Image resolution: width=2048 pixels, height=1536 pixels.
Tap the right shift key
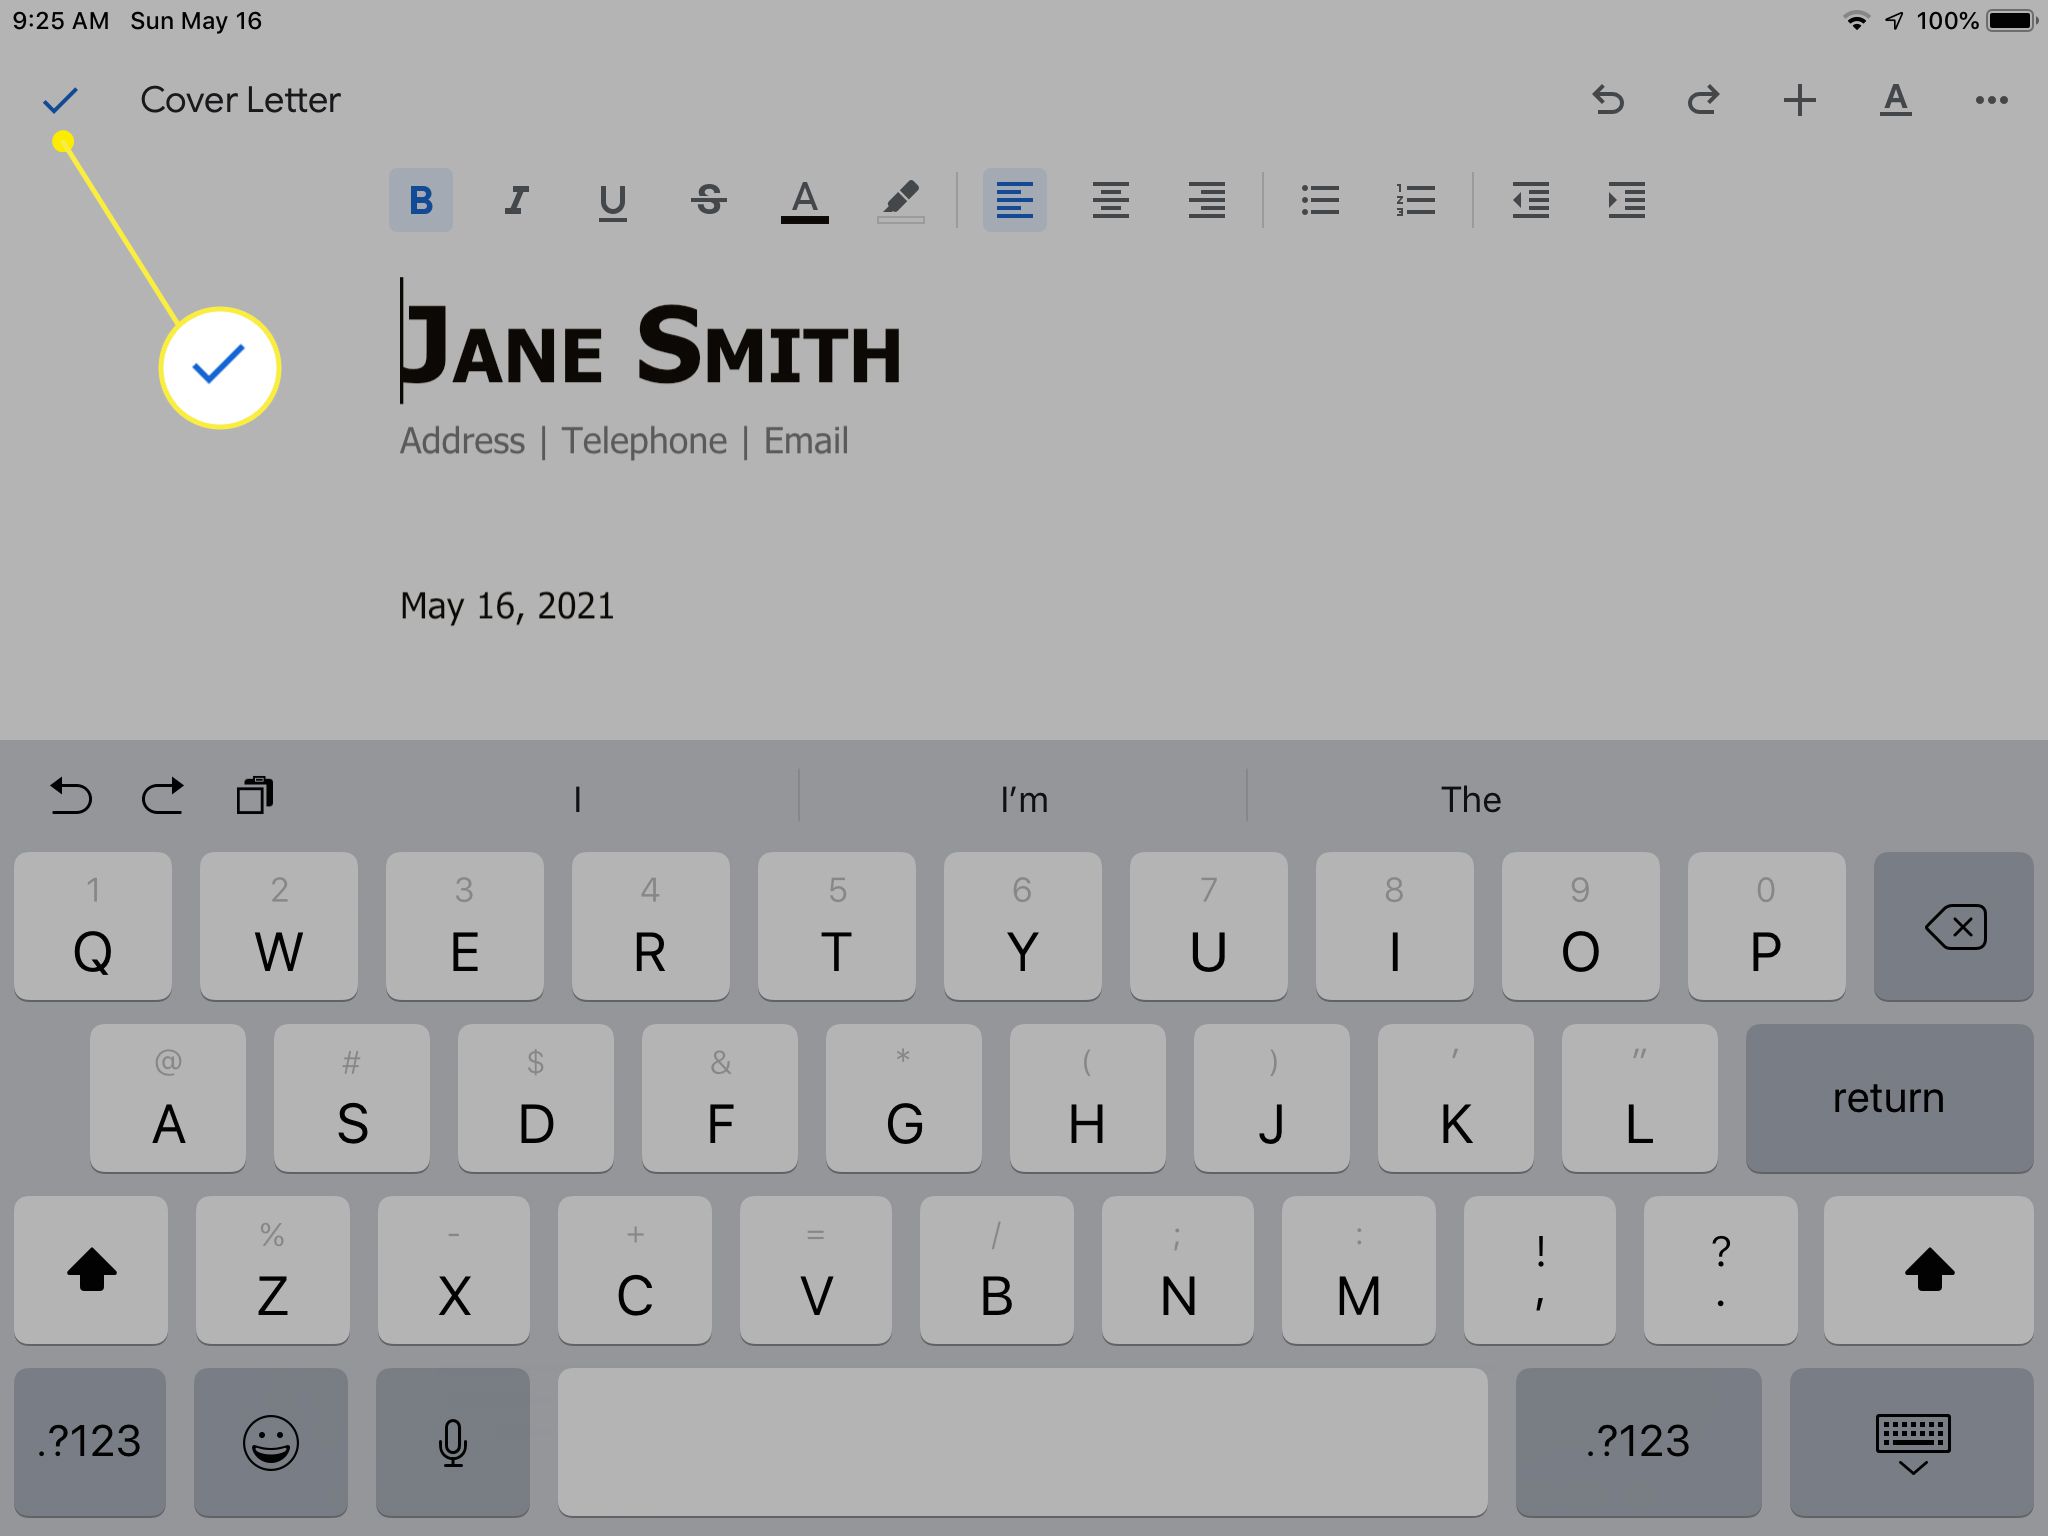1929,1270
